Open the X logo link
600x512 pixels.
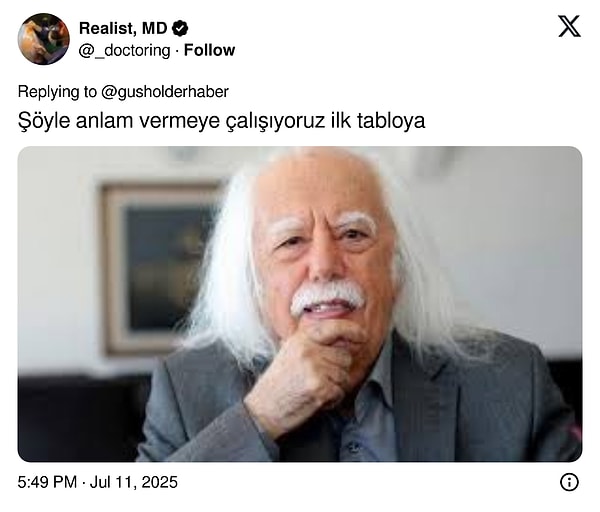point(569,26)
